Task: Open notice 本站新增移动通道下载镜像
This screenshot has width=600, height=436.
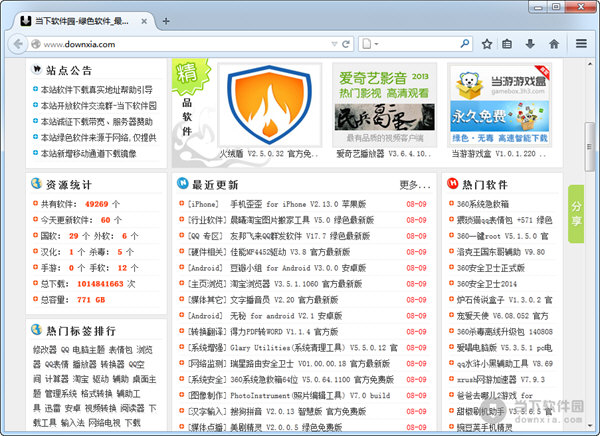Action: (88, 153)
